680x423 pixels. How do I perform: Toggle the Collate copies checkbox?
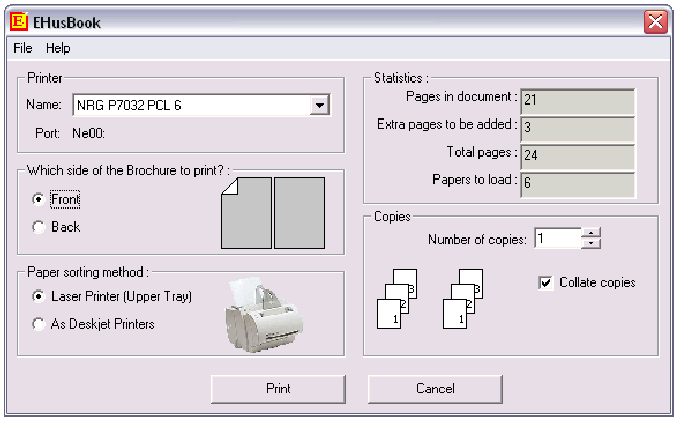pyautogui.click(x=546, y=283)
